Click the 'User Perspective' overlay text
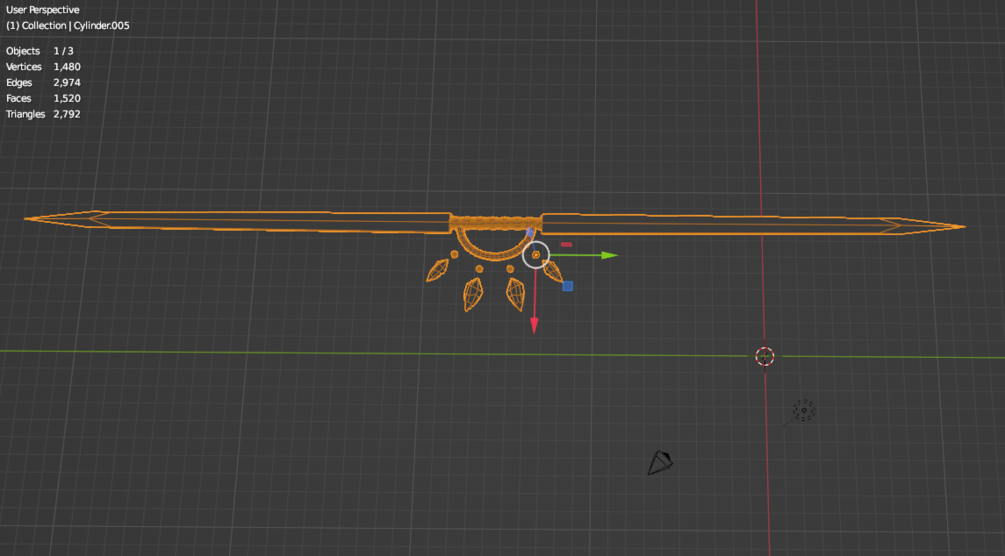This screenshot has width=1005, height=556. 42,10
